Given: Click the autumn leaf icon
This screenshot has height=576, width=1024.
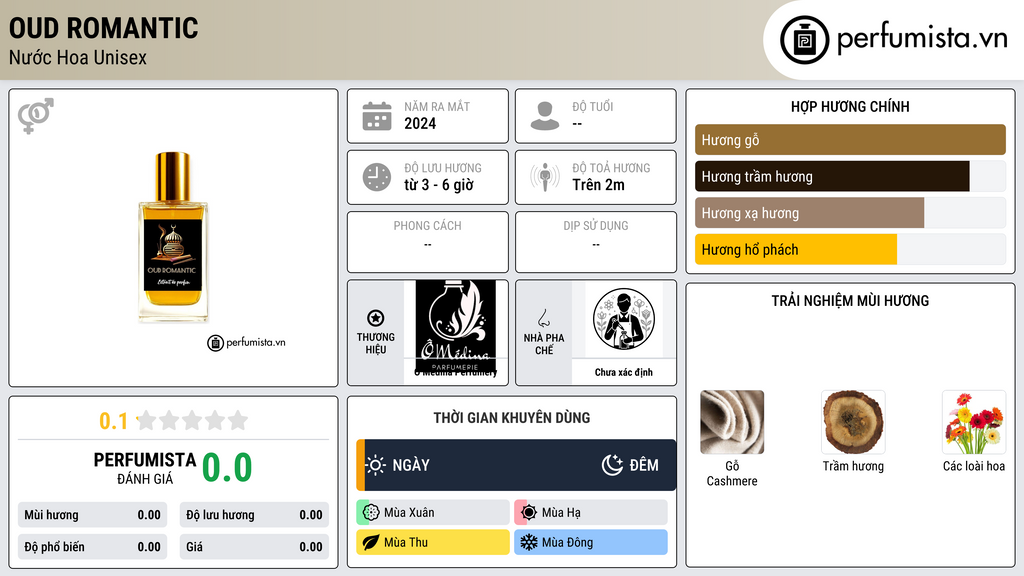Looking at the screenshot, I should 371,542.
